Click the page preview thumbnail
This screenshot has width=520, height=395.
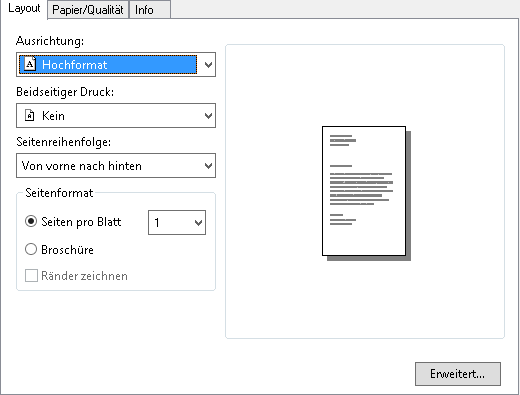point(366,193)
